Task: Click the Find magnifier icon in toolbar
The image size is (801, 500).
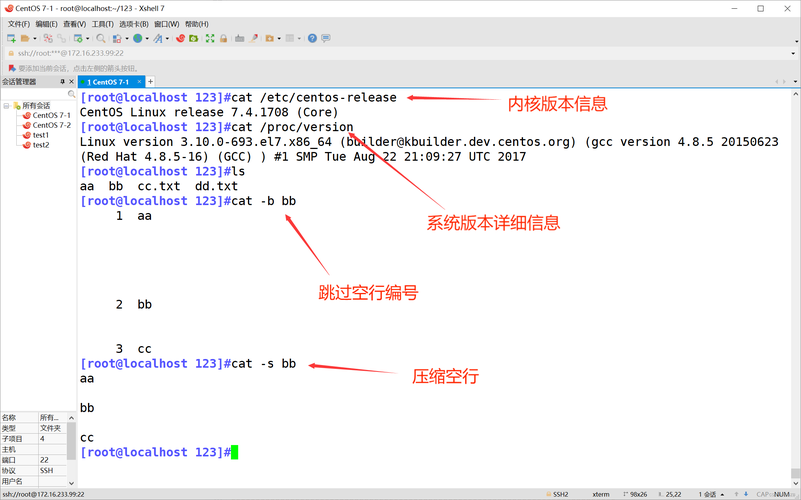Action: coord(101,38)
